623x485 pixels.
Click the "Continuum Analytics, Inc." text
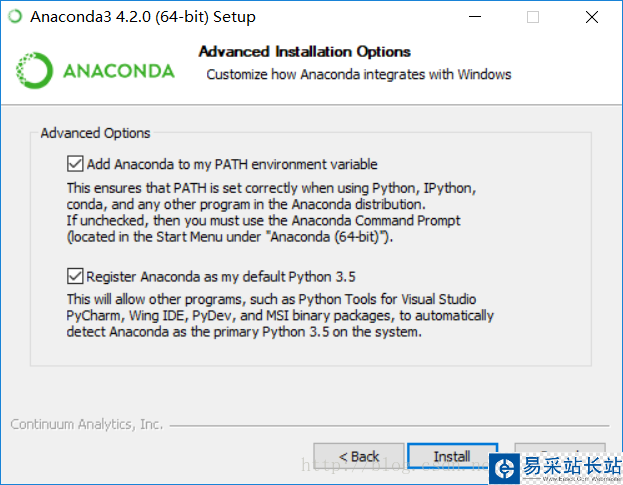pyautogui.click(x=86, y=424)
